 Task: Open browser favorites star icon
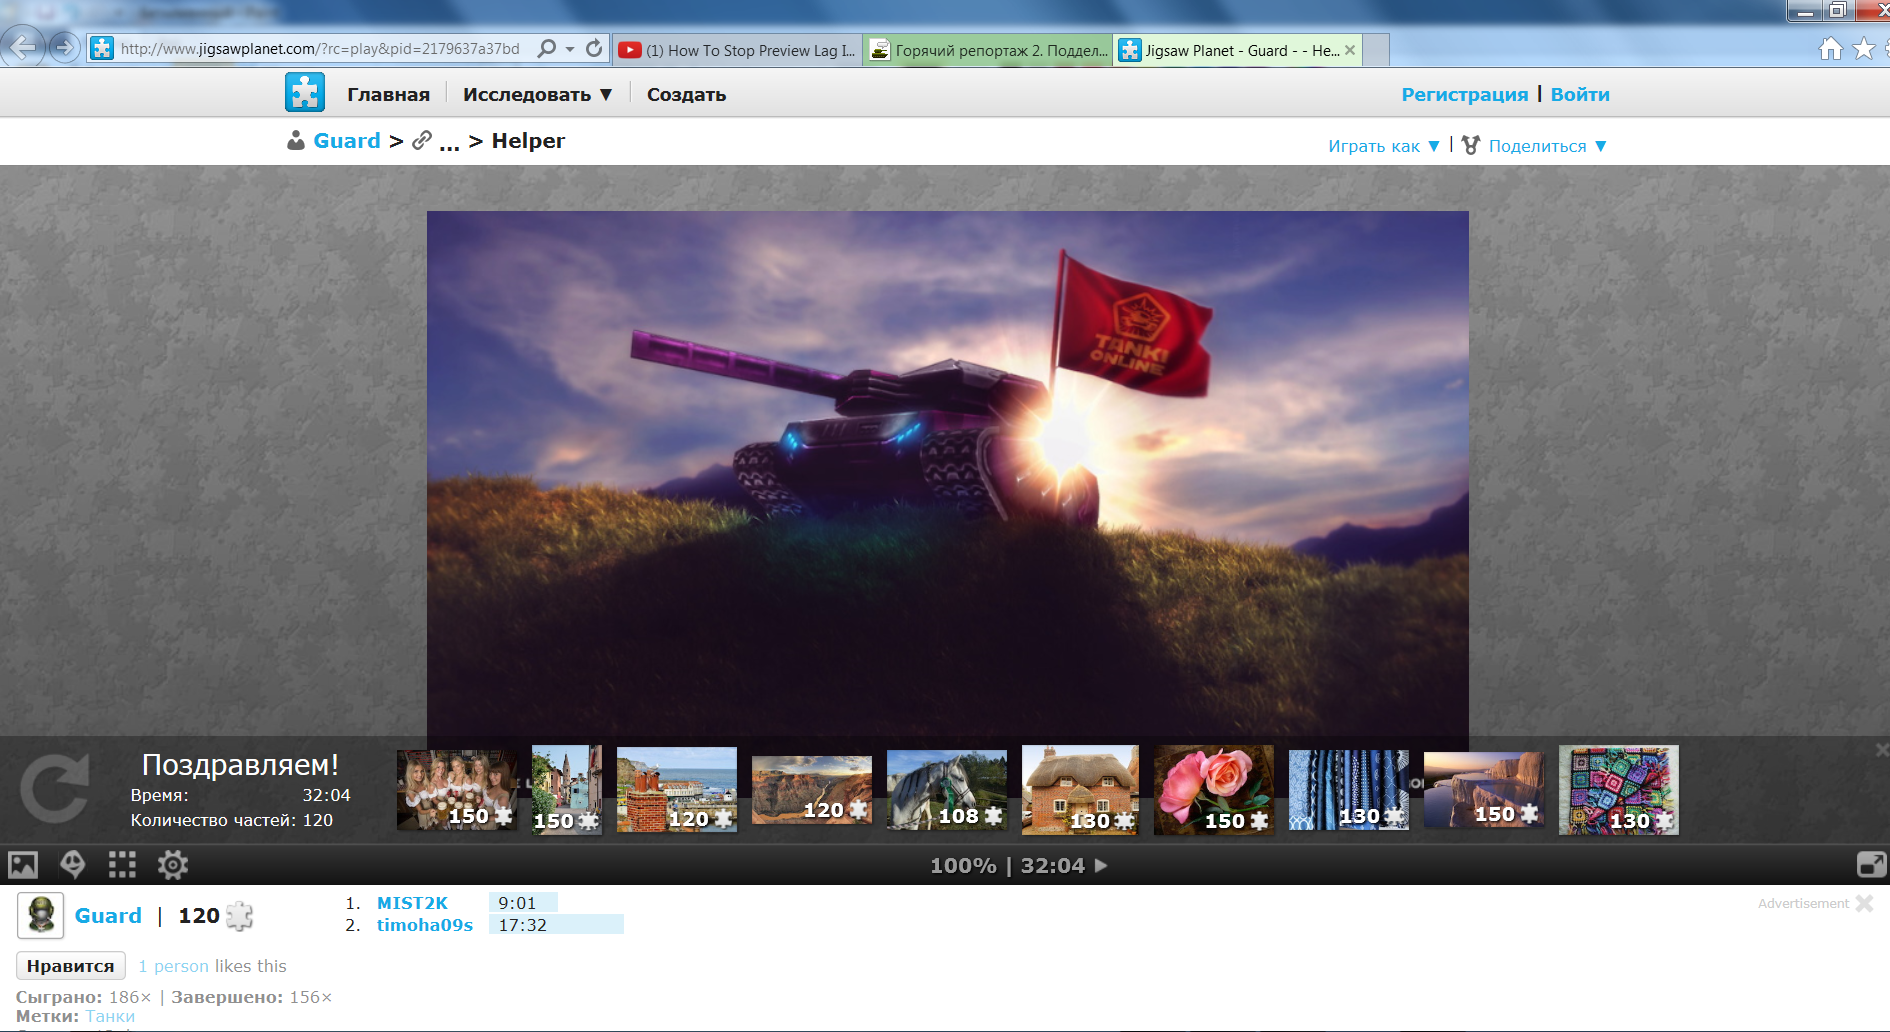(1863, 48)
